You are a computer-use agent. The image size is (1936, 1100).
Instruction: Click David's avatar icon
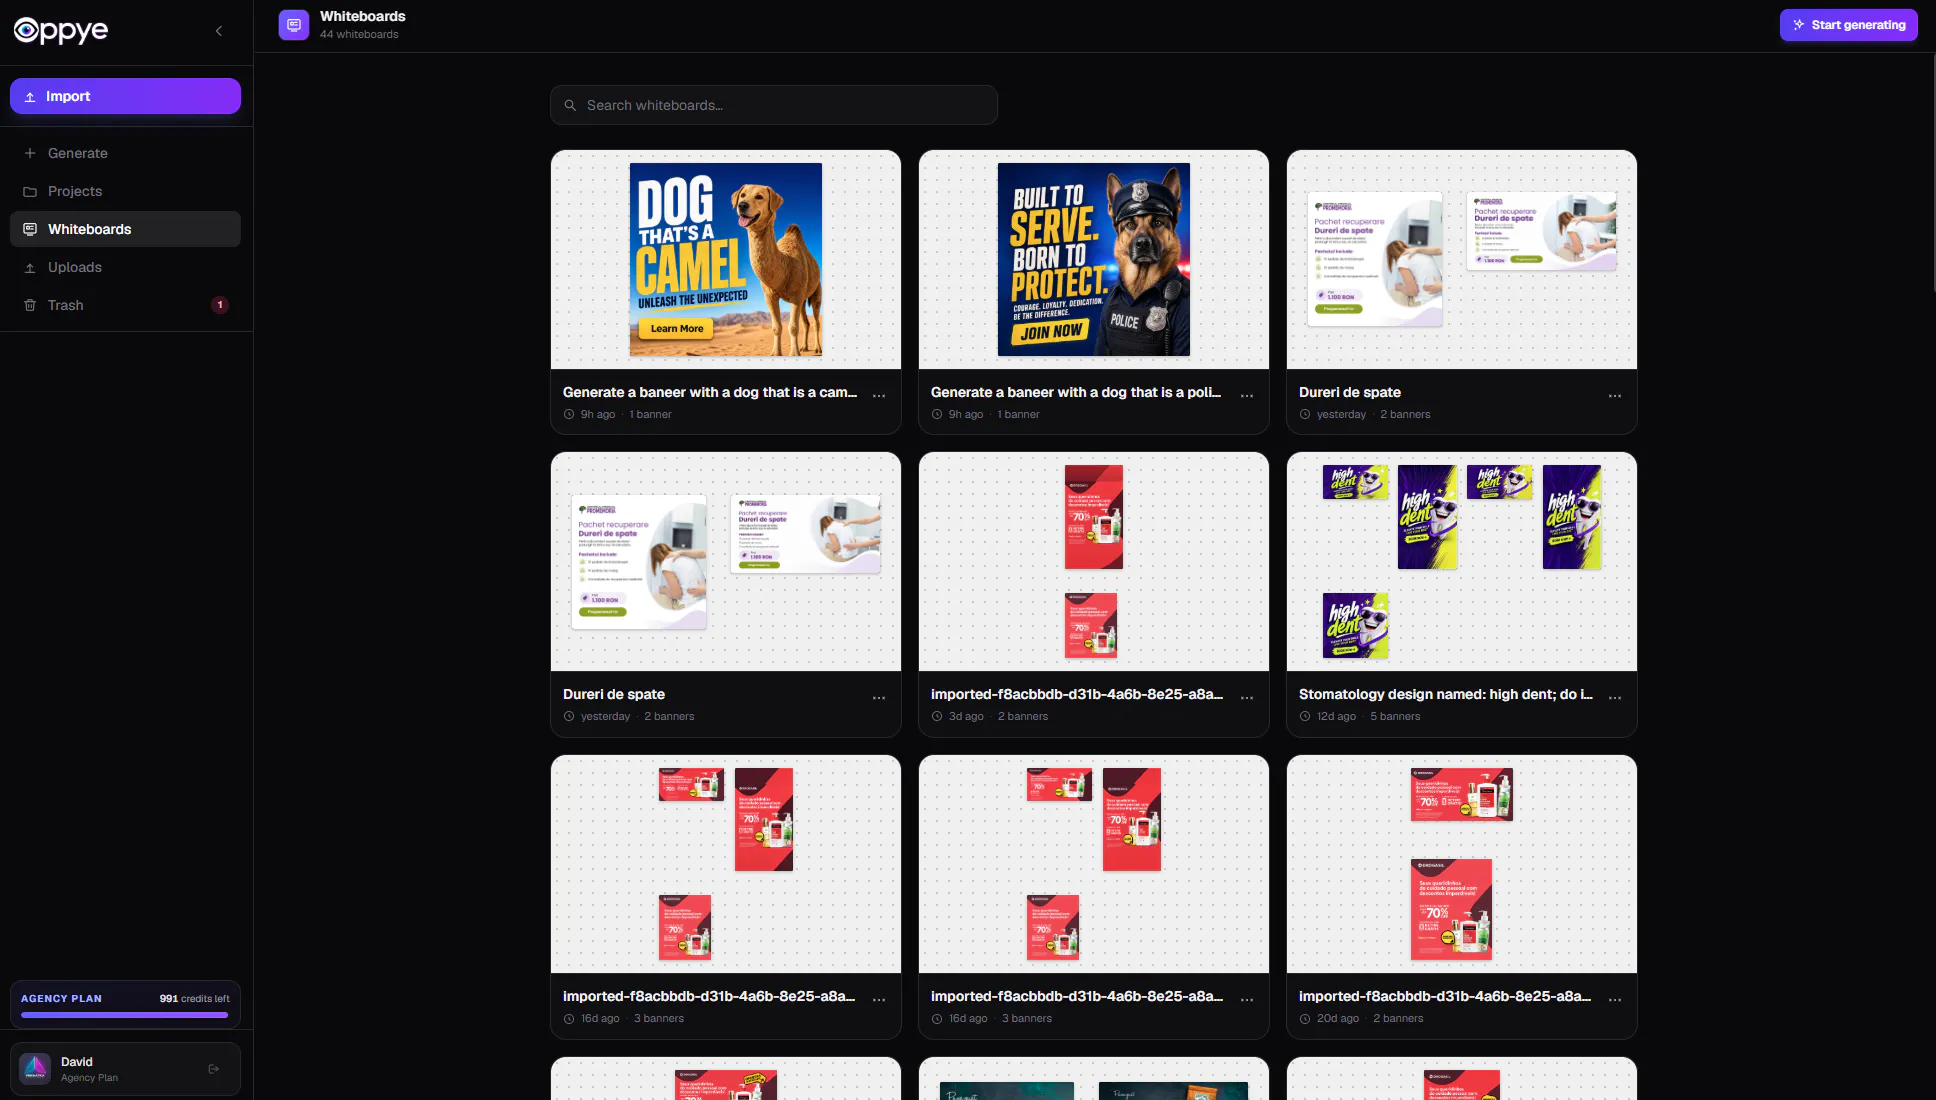click(35, 1069)
